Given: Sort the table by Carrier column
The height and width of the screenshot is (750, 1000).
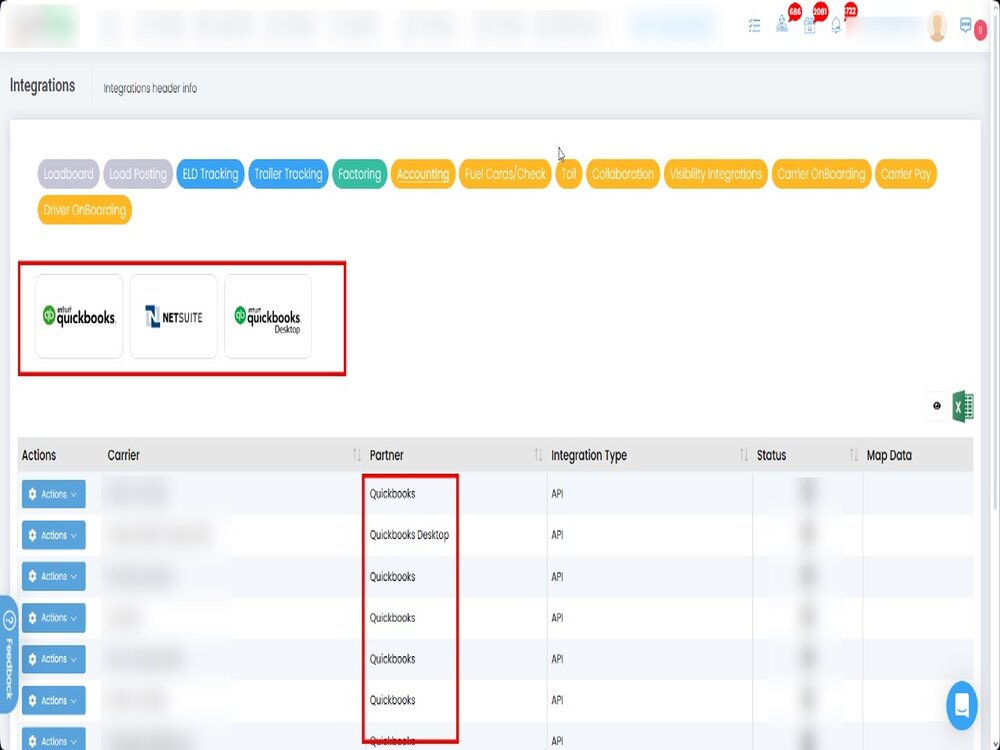Looking at the screenshot, I should coord(357,455).
